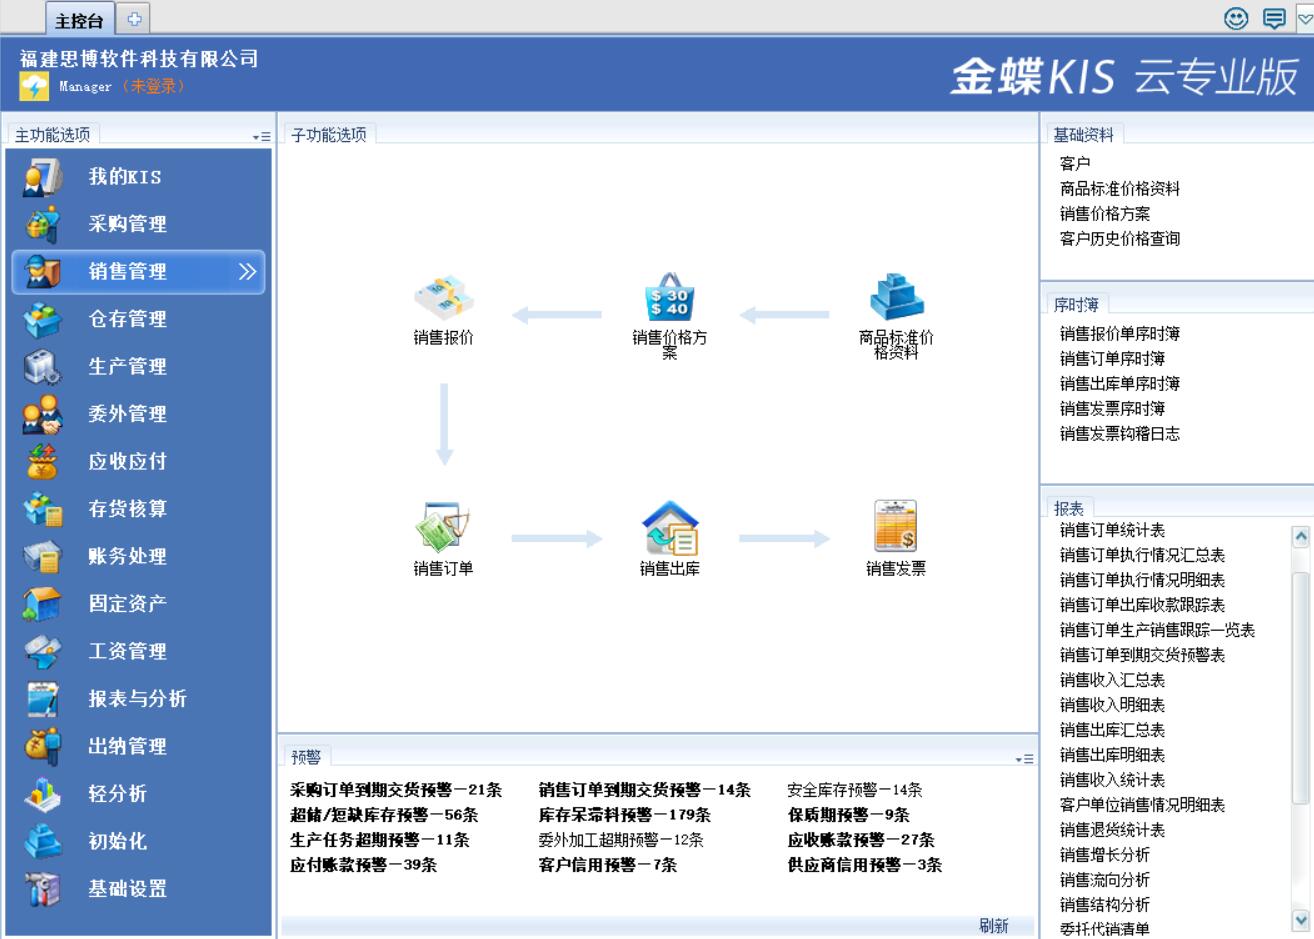Image resolution: width=1314 pixels, height=939 pixels.
Task: Open the 销售报价 workflow icon
Action: point(443,298)
